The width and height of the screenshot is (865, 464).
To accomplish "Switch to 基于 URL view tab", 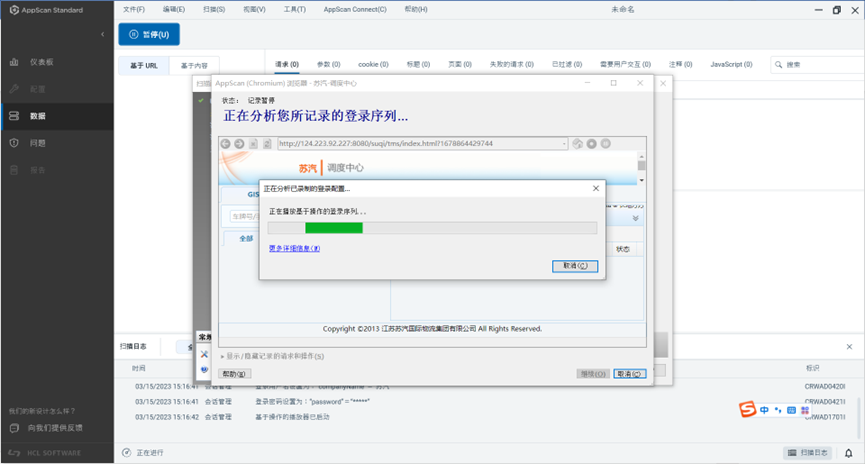I will coord(144,66).
